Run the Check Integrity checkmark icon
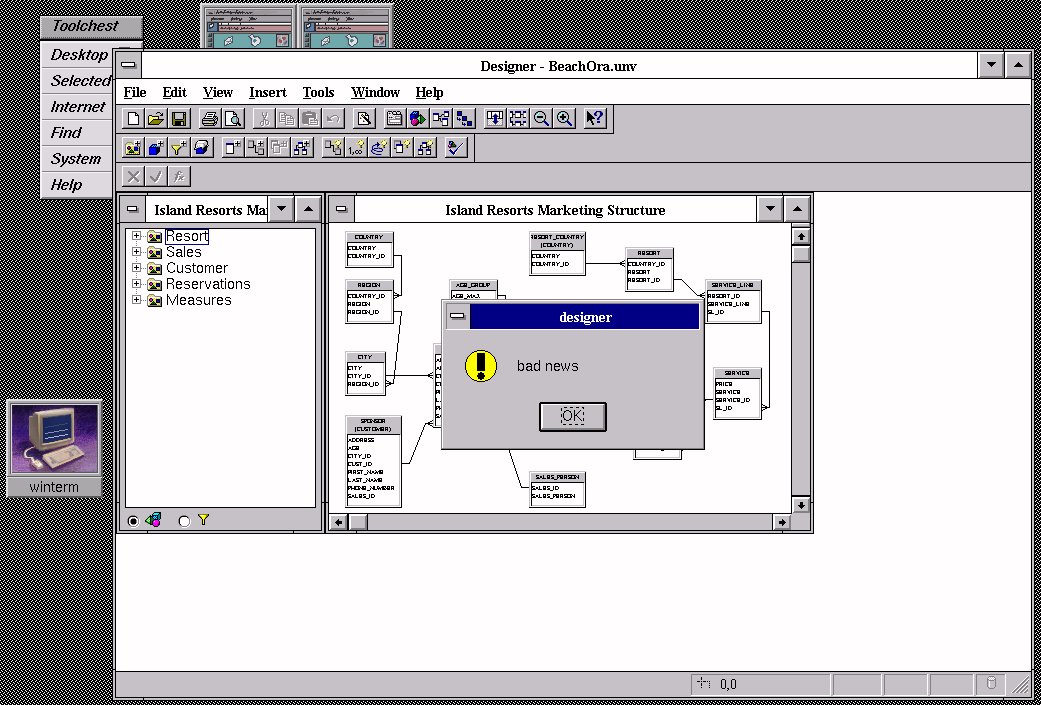The height and width of the screenshot is (705, 1041). pyautogui.click(x=456, y=148)
